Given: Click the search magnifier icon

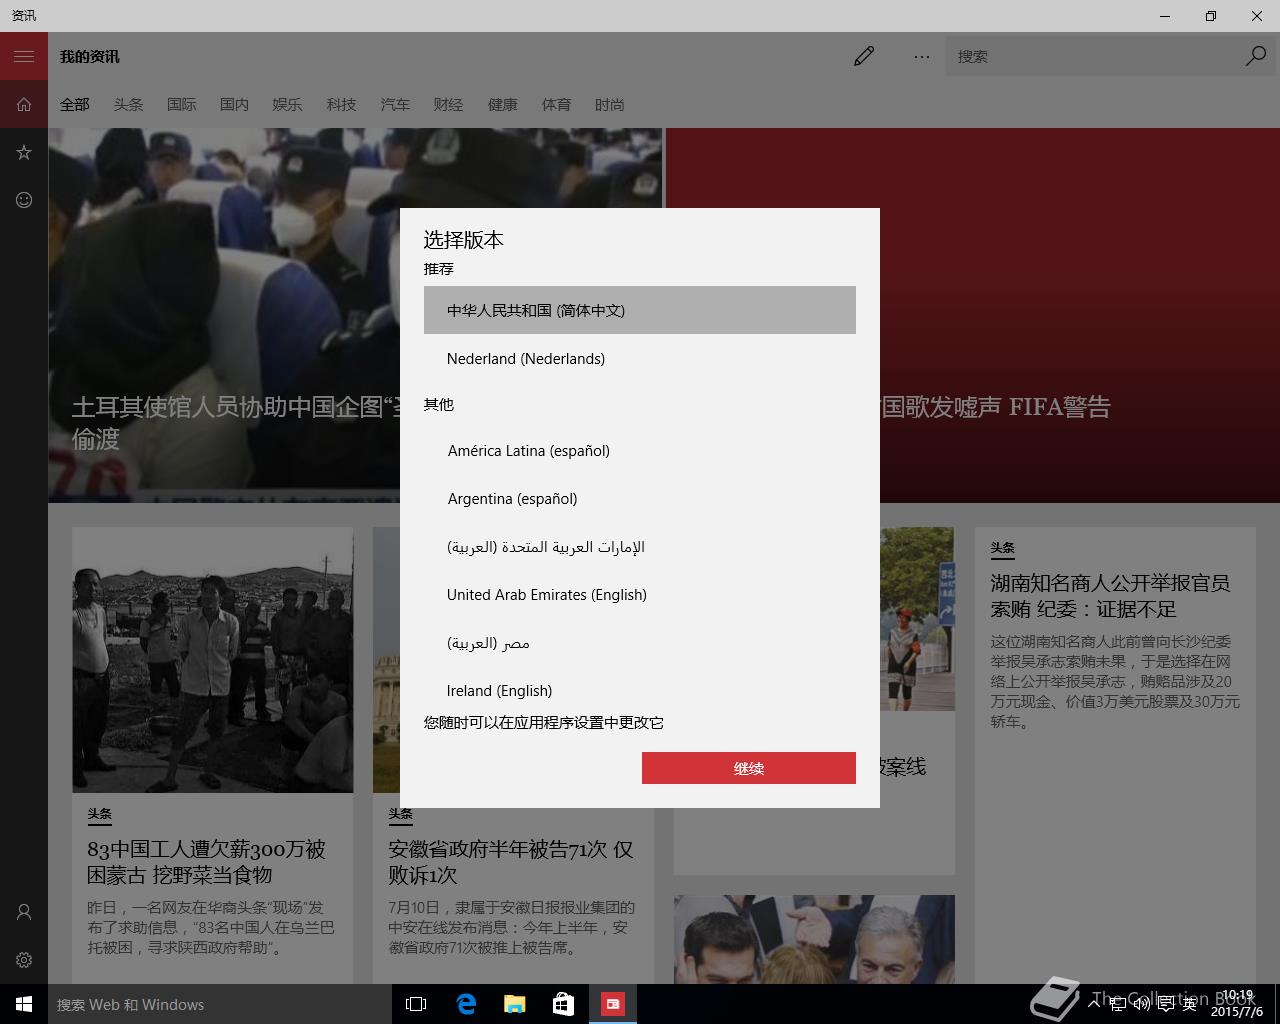Looking at the screenshot, I should coord(1256,56).
